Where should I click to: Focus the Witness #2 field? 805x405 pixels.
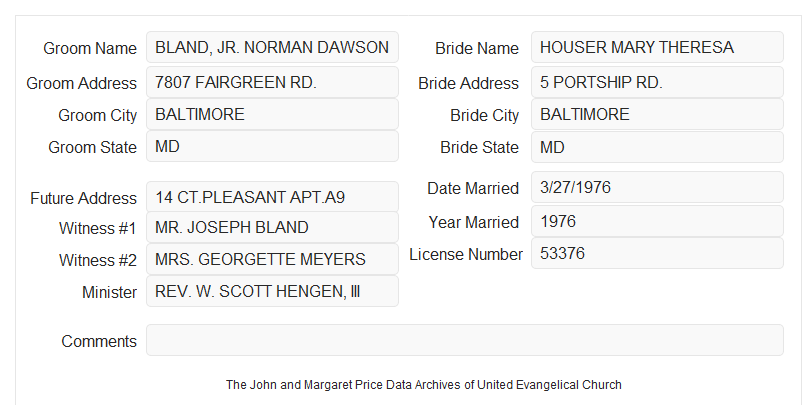(x=272, y=259)
